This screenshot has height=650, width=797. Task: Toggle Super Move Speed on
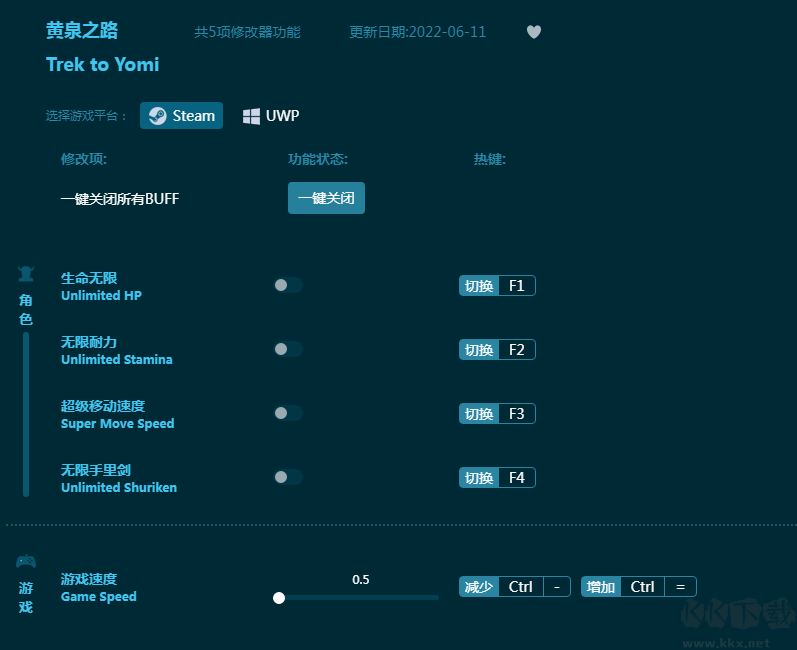coord(288,413)
